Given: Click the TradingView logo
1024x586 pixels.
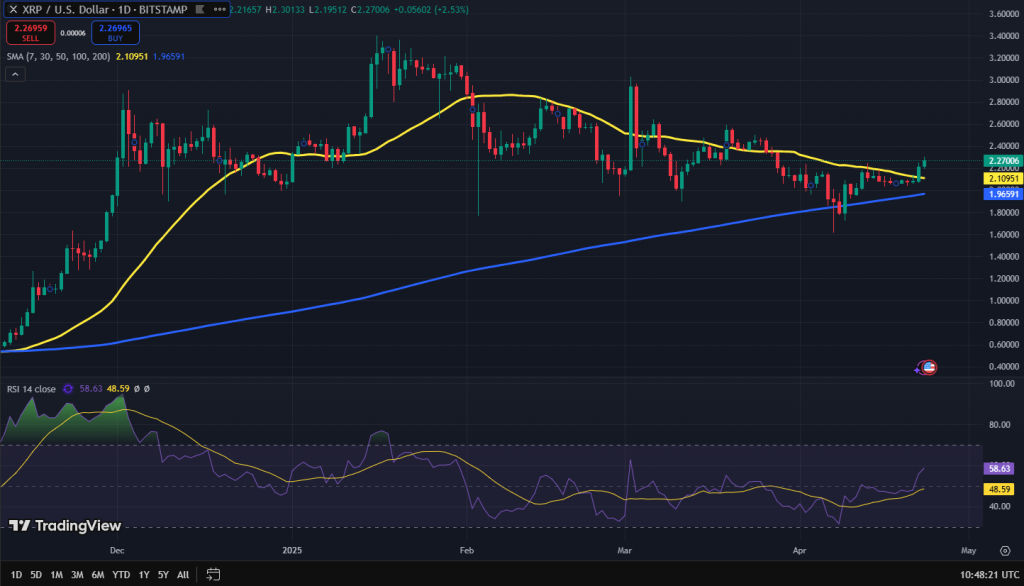Looking at the screenshot, I should [x=65, y=526].
